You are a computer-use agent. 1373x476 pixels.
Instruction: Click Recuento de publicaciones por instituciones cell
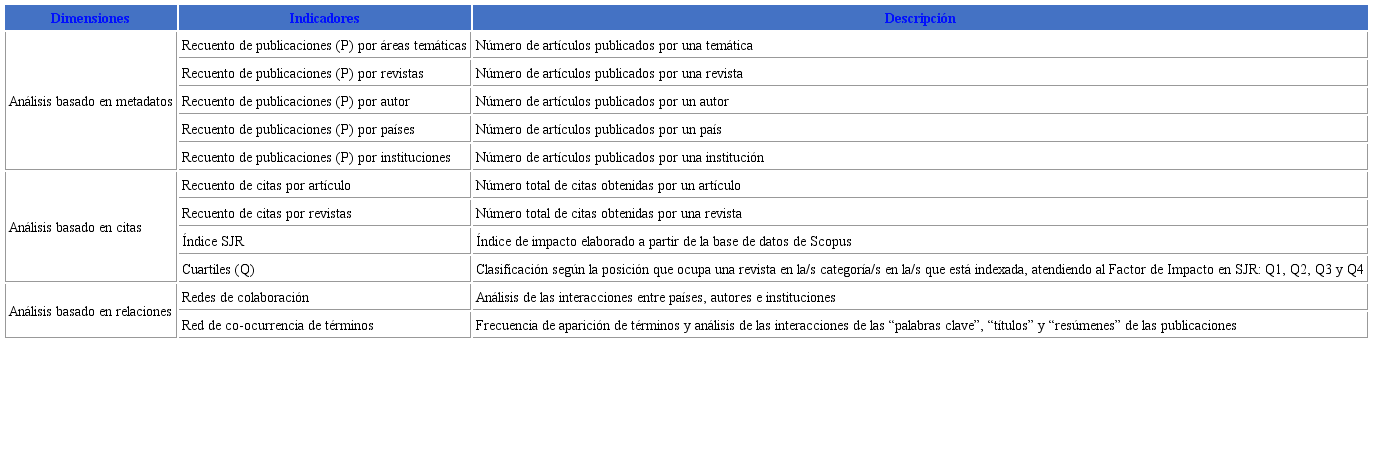click(x=316, y=157)
